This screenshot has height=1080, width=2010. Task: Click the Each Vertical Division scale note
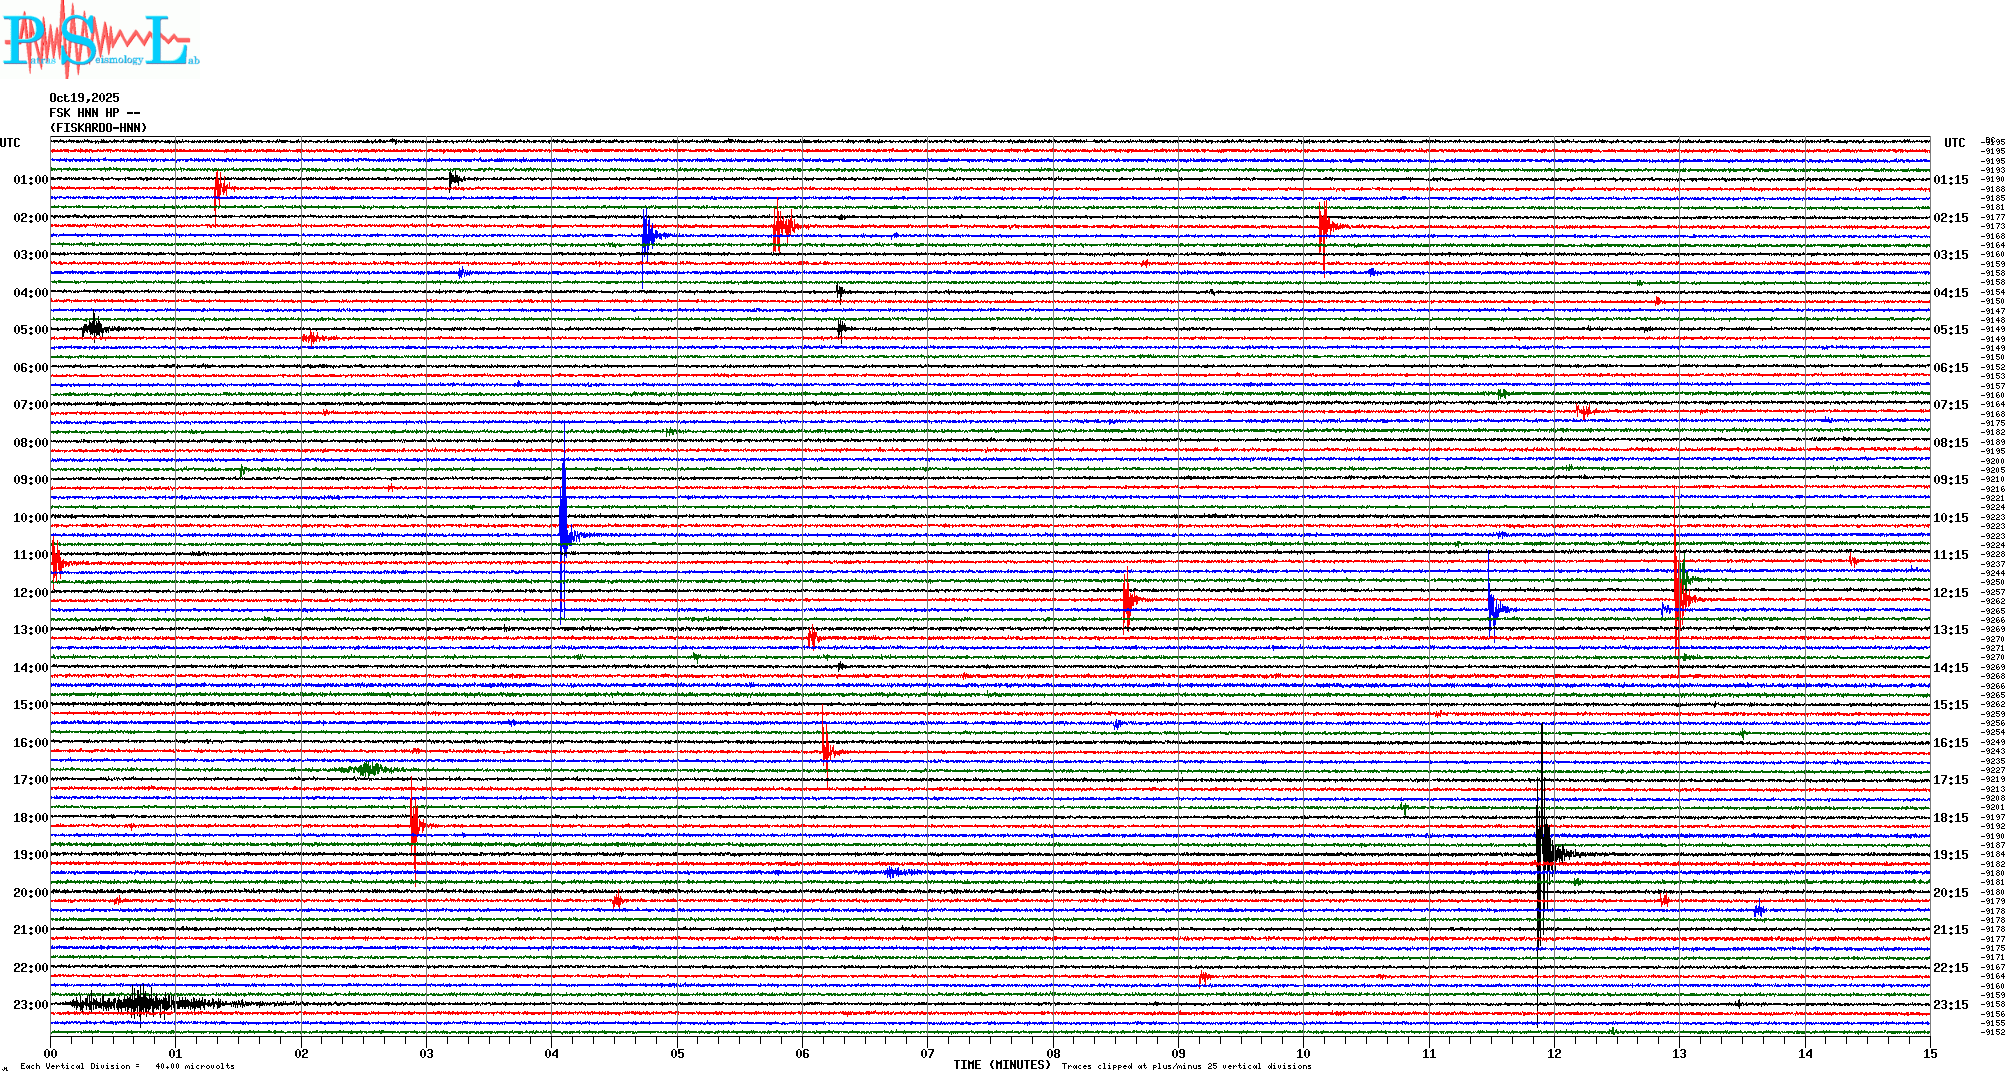click(x=126, y=1066)
